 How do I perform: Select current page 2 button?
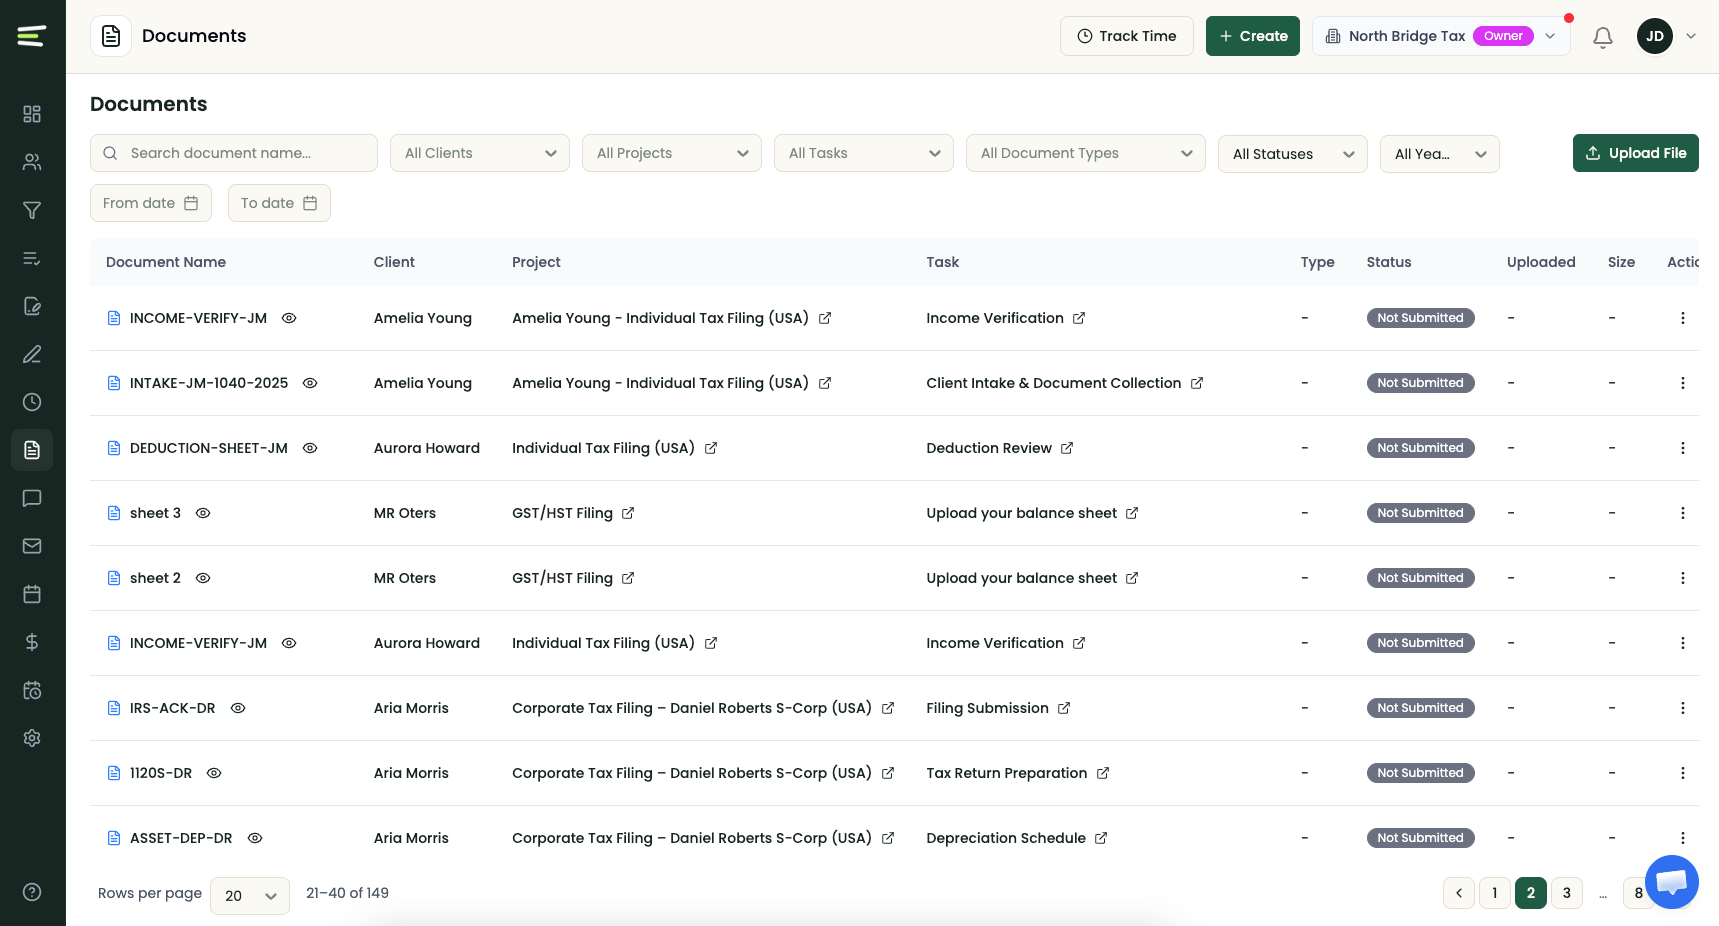(1531, 893)
